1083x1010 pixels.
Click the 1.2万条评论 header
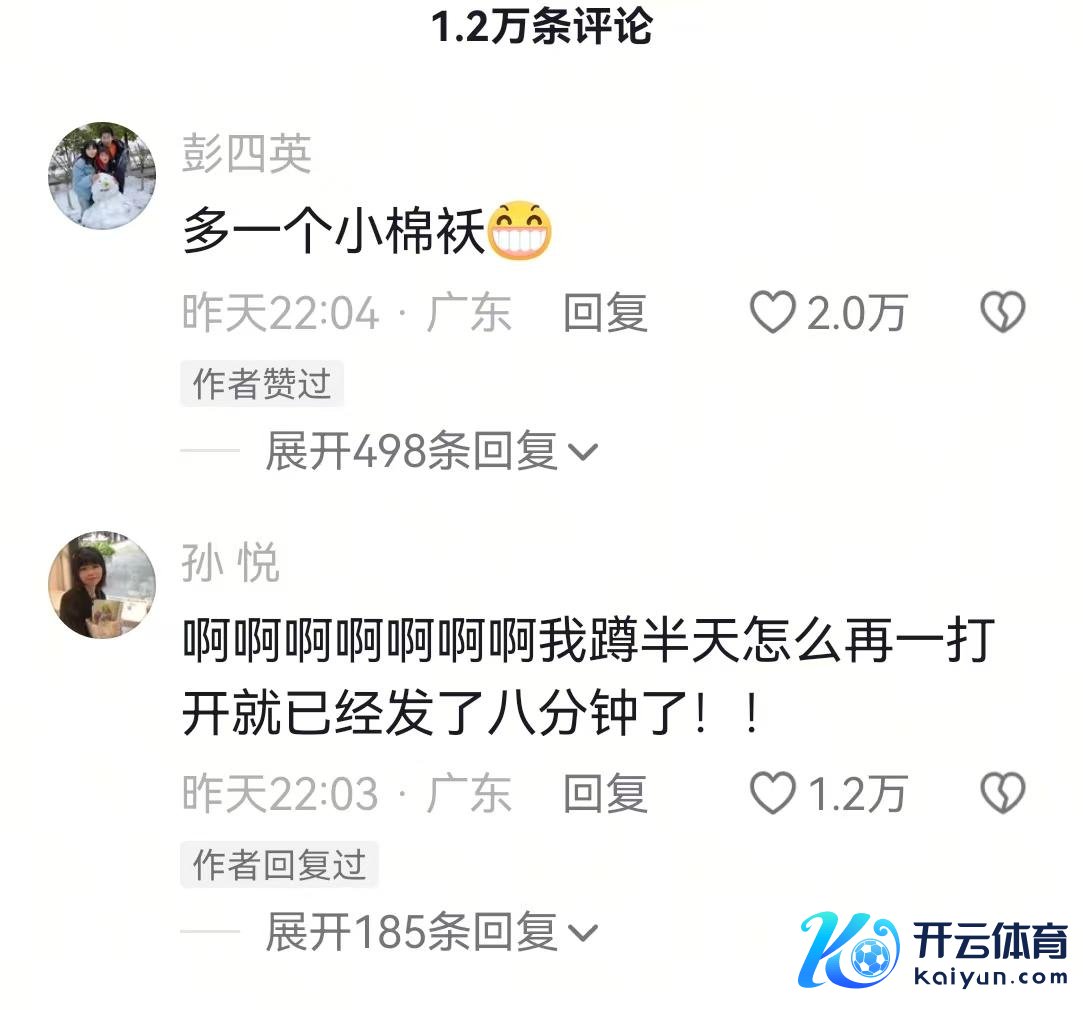coord(542,26)
